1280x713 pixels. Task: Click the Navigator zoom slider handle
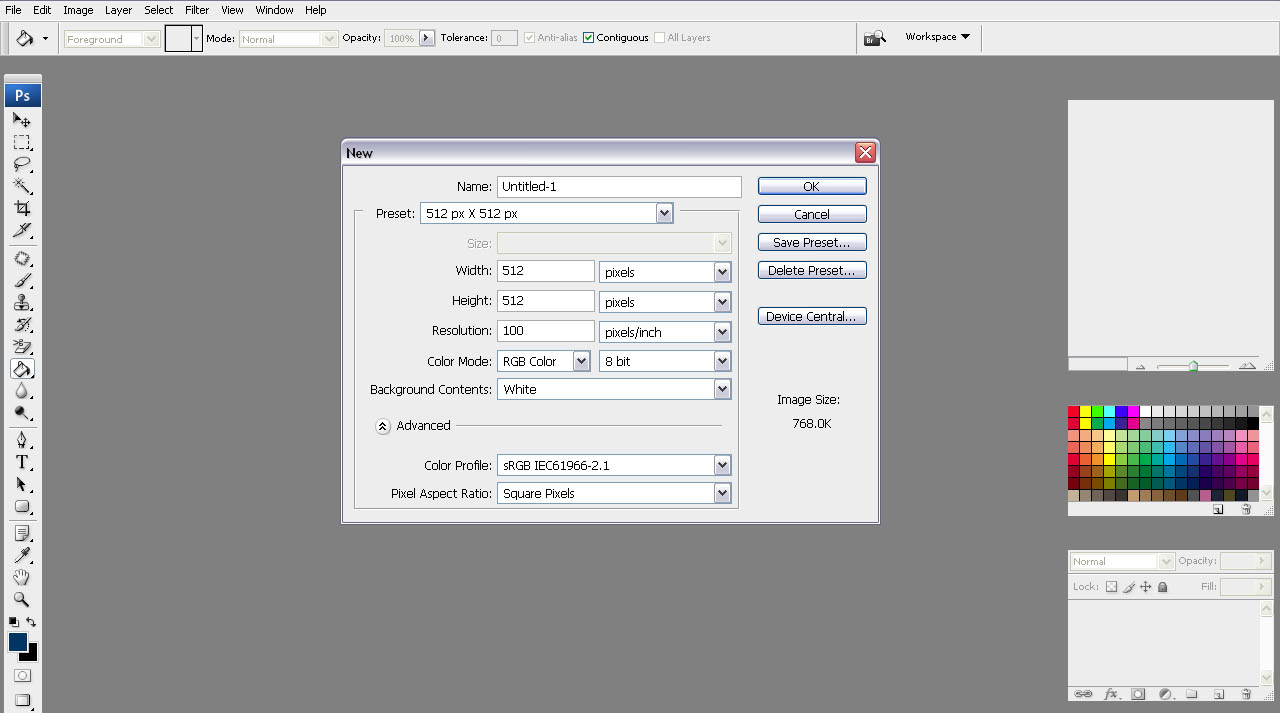click(x=1193, y=367)
